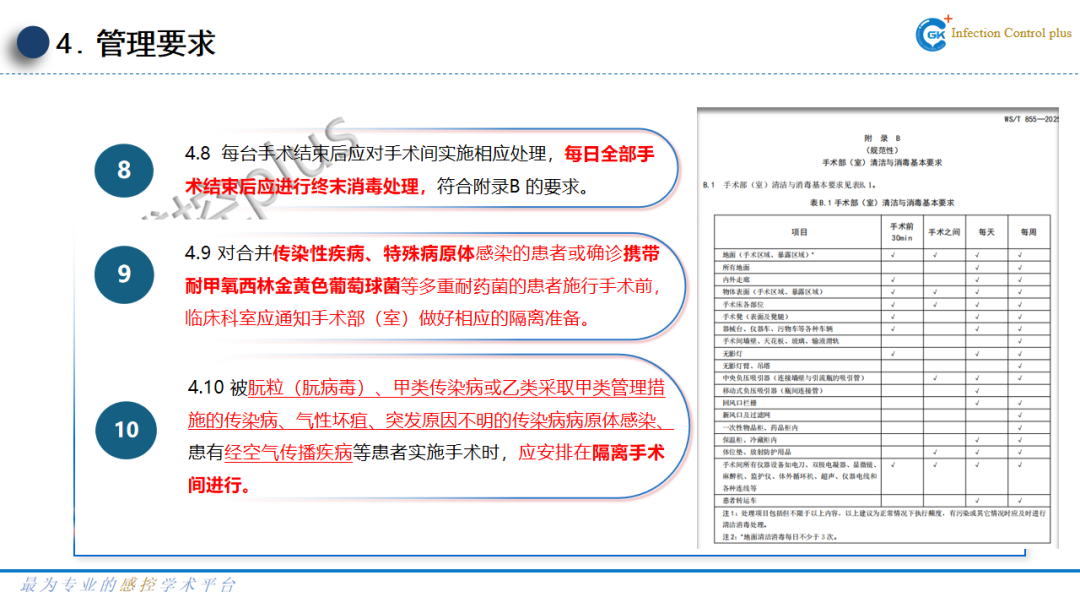Viewport: 1080px width, 608px height.
Task: Click table row '手术间墙壁、天花板、玻璃、输液滑轨'
Action: point(882,341)
